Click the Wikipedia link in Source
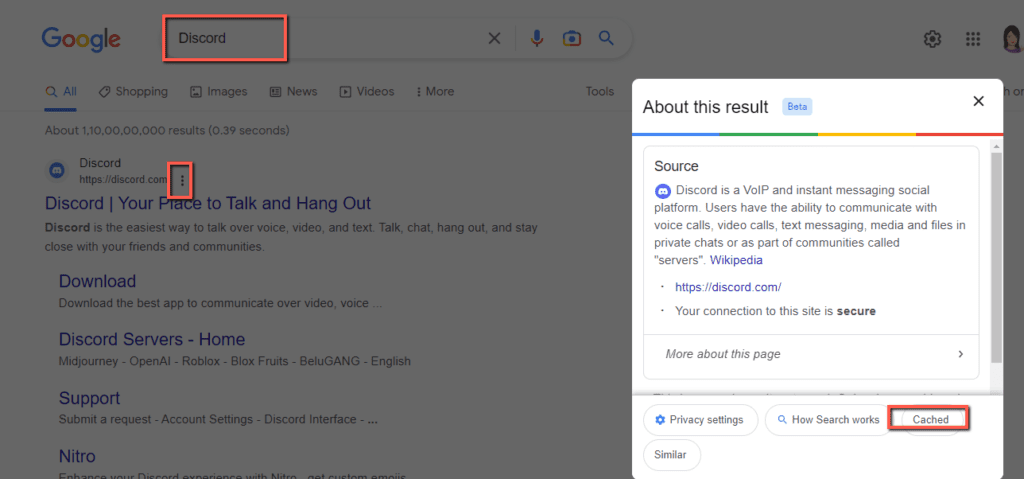Image resolution: width=1024 pixels, height=479 pixels. click(x=736, y=260)
